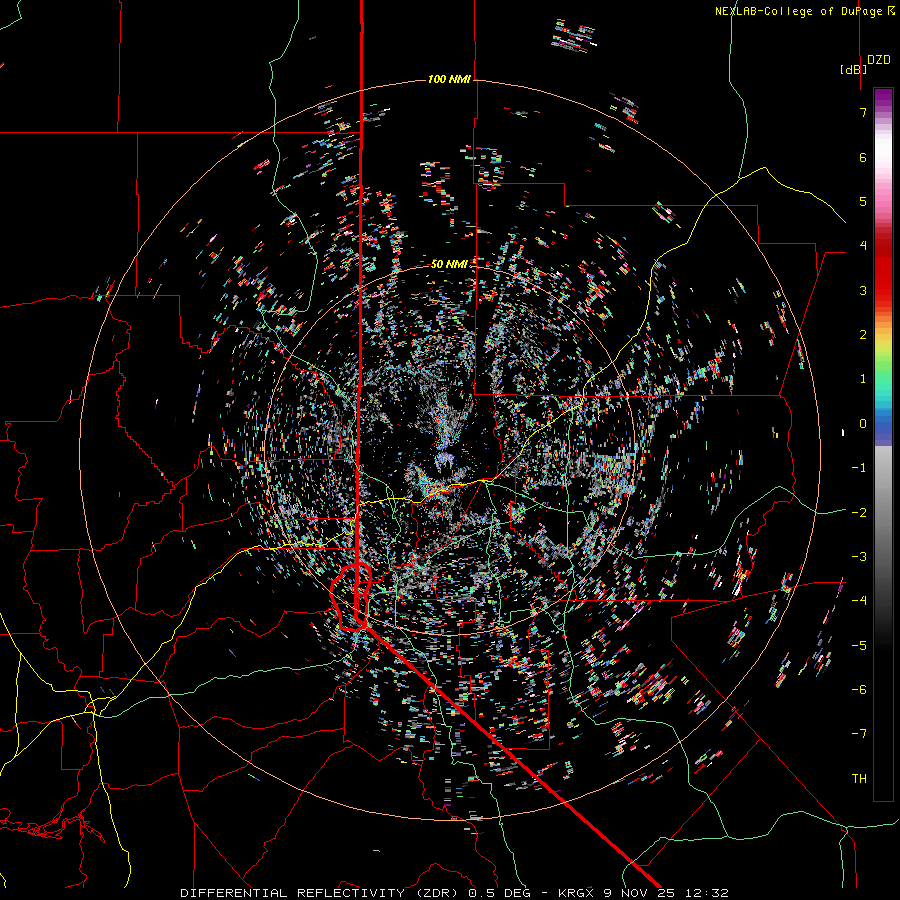Click the 2 value on the scale
The image size is (900, 900).
point(863,335)
